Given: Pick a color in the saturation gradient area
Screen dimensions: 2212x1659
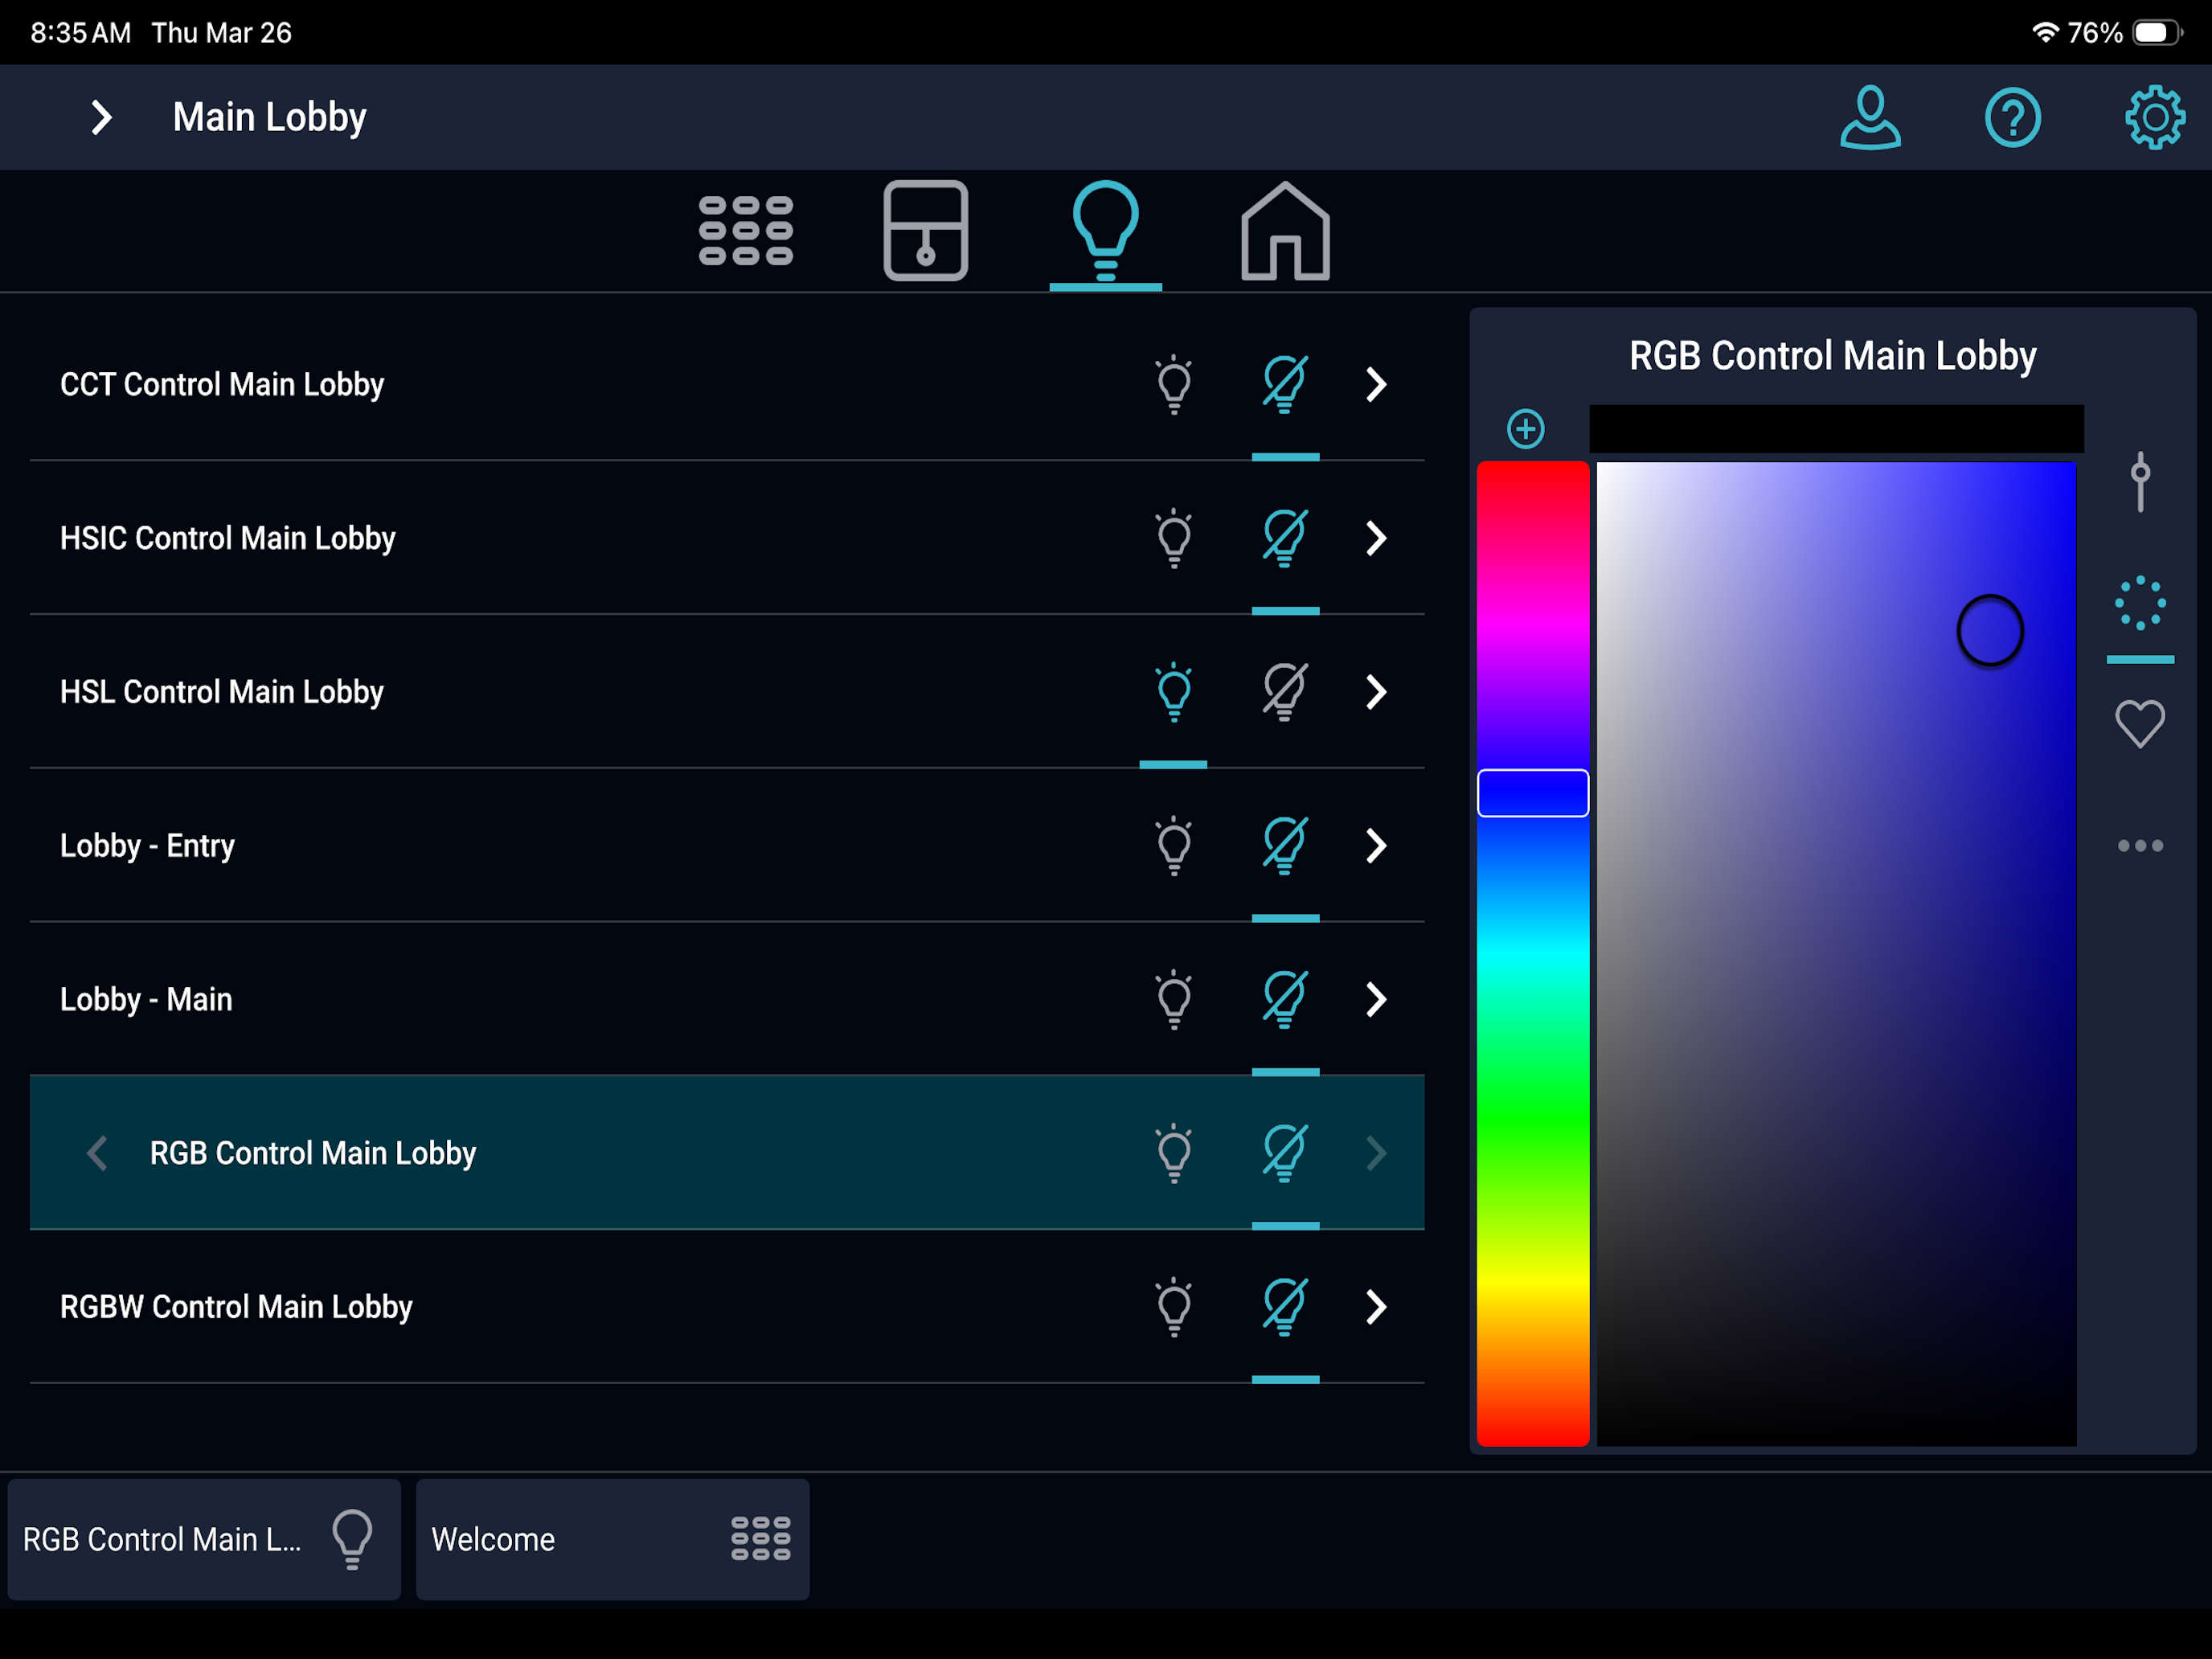Looking at the screenshot, I should pyautogui.click(x=1836, y=953).
